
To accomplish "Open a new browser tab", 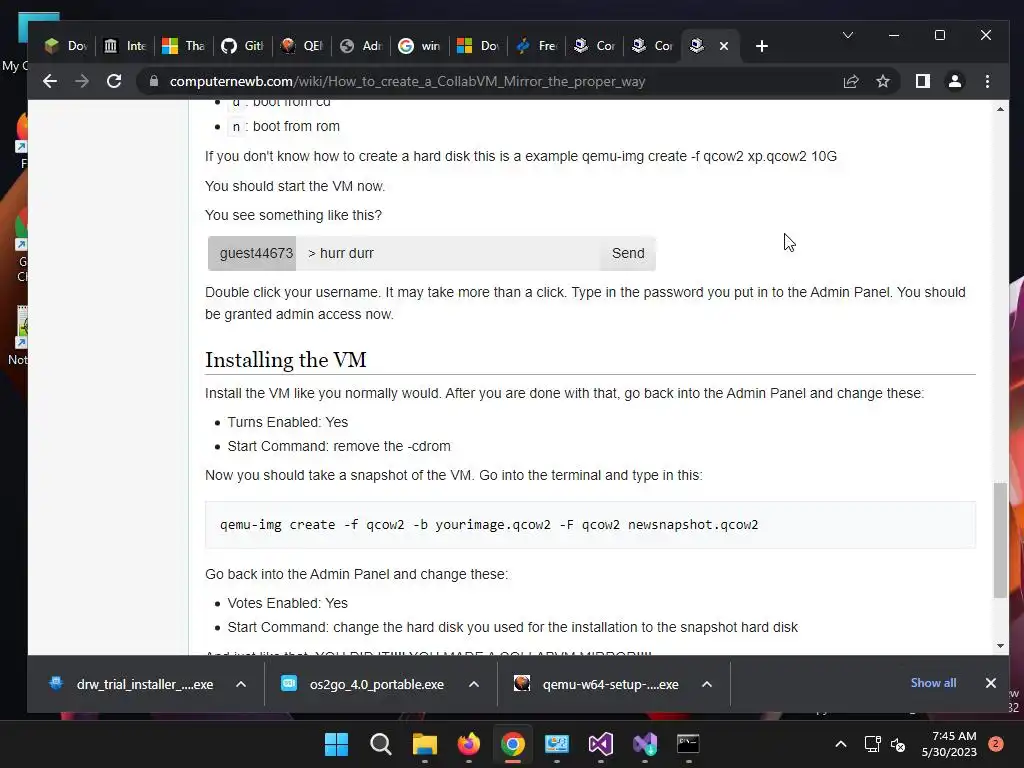I will click(761, 46).
